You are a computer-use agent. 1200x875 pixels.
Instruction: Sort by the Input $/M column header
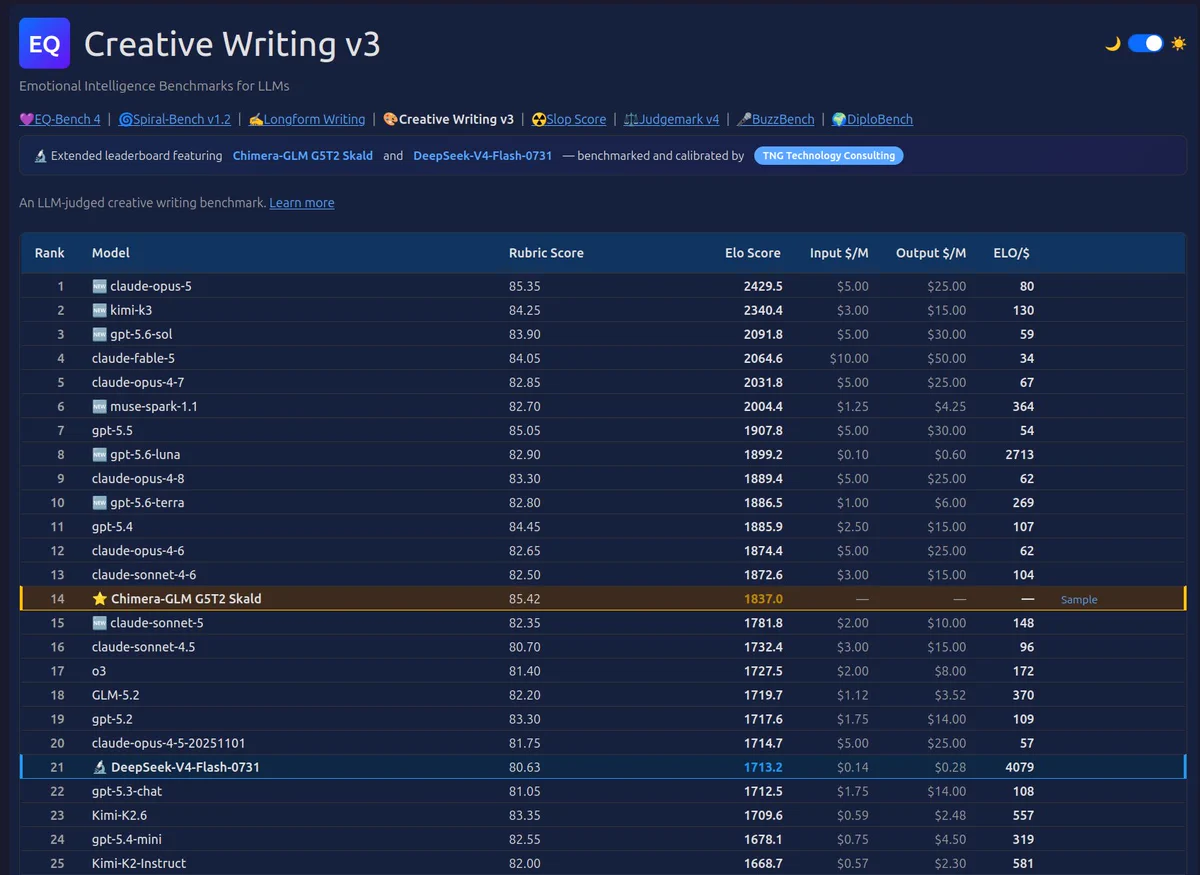point(839,253)
